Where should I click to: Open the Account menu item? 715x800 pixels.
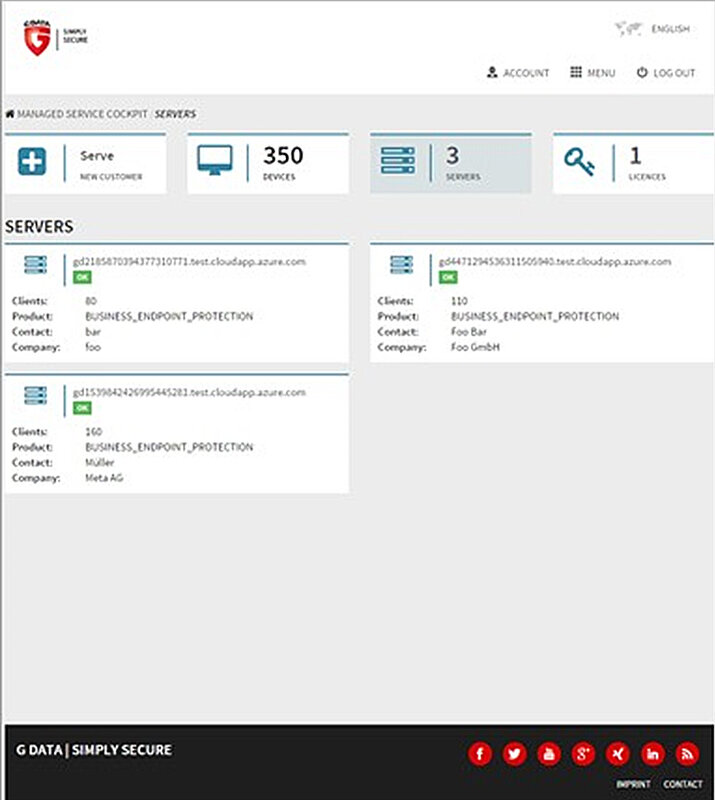pos(518,73)
